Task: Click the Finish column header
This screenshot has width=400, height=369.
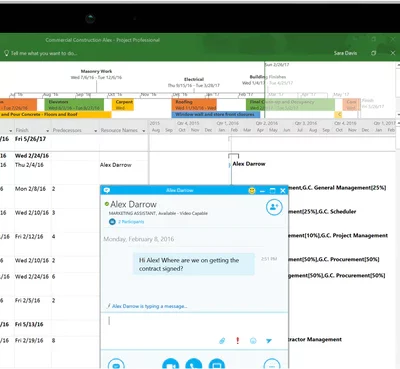Action: pos(22,130)
